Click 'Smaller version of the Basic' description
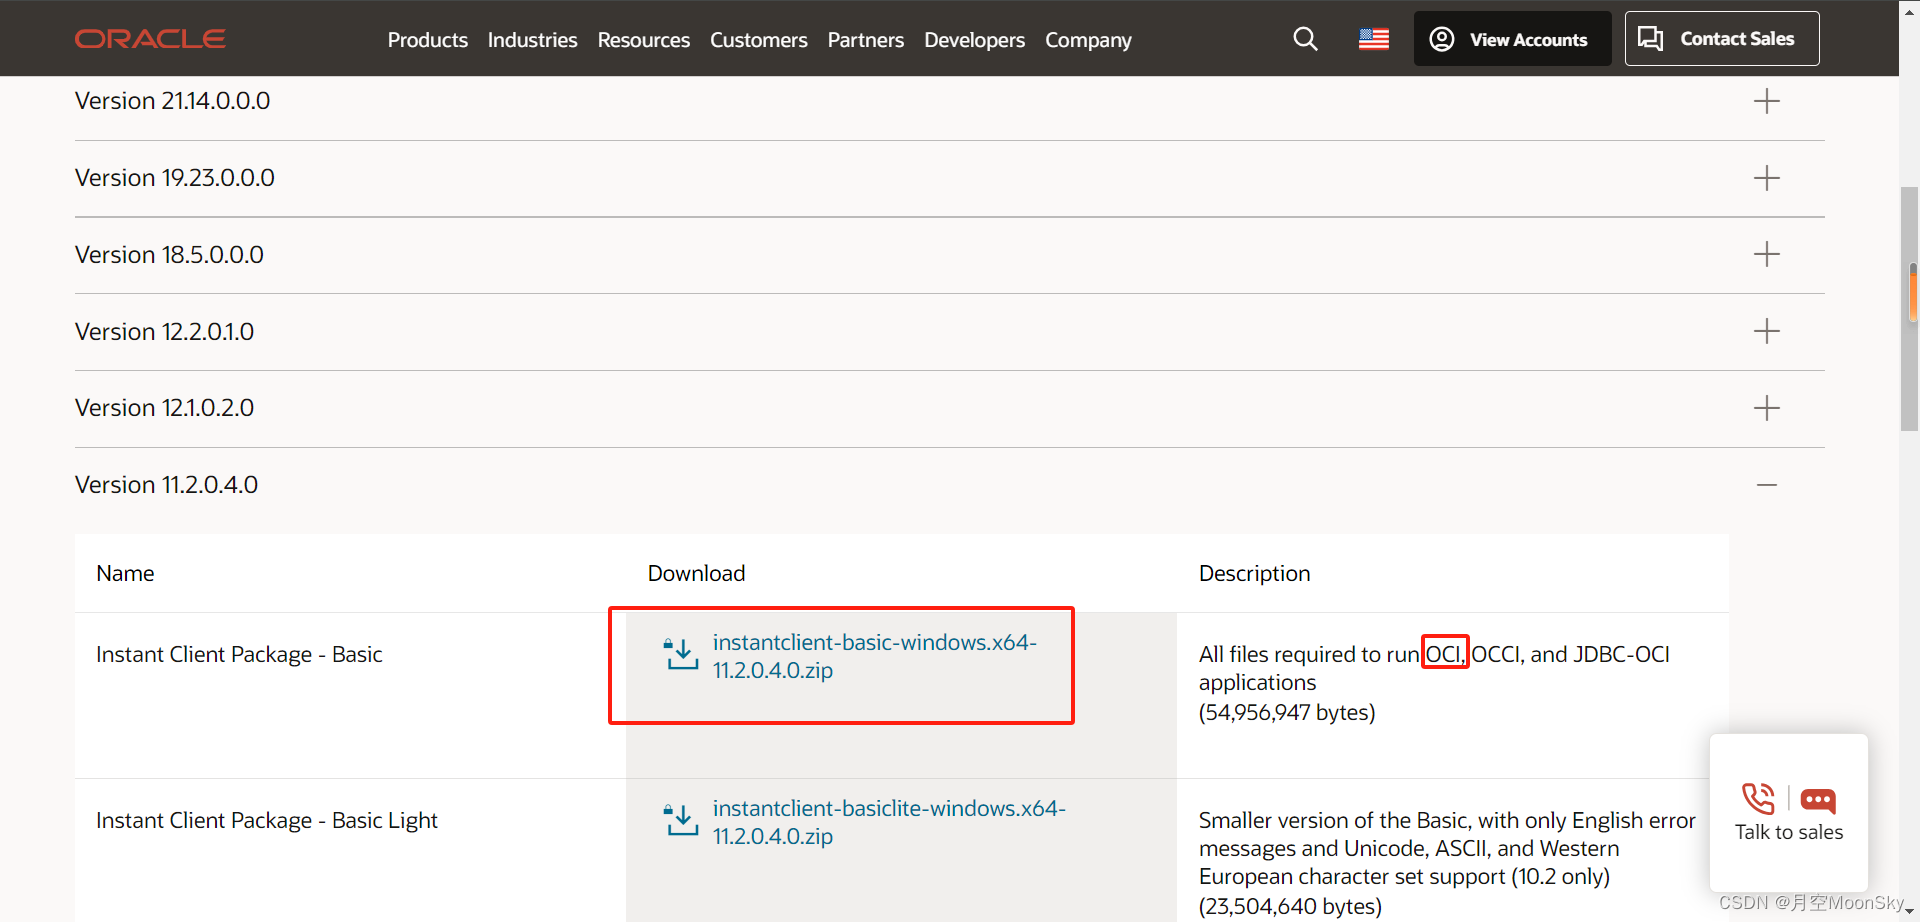The image size is (1920, 922). pos(1447,848)
